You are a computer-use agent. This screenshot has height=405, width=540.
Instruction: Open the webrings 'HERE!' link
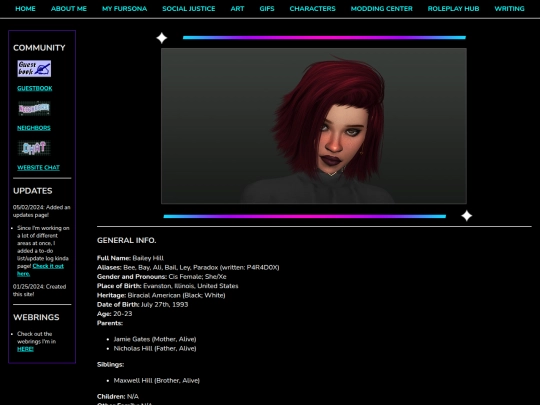[25, 349]
